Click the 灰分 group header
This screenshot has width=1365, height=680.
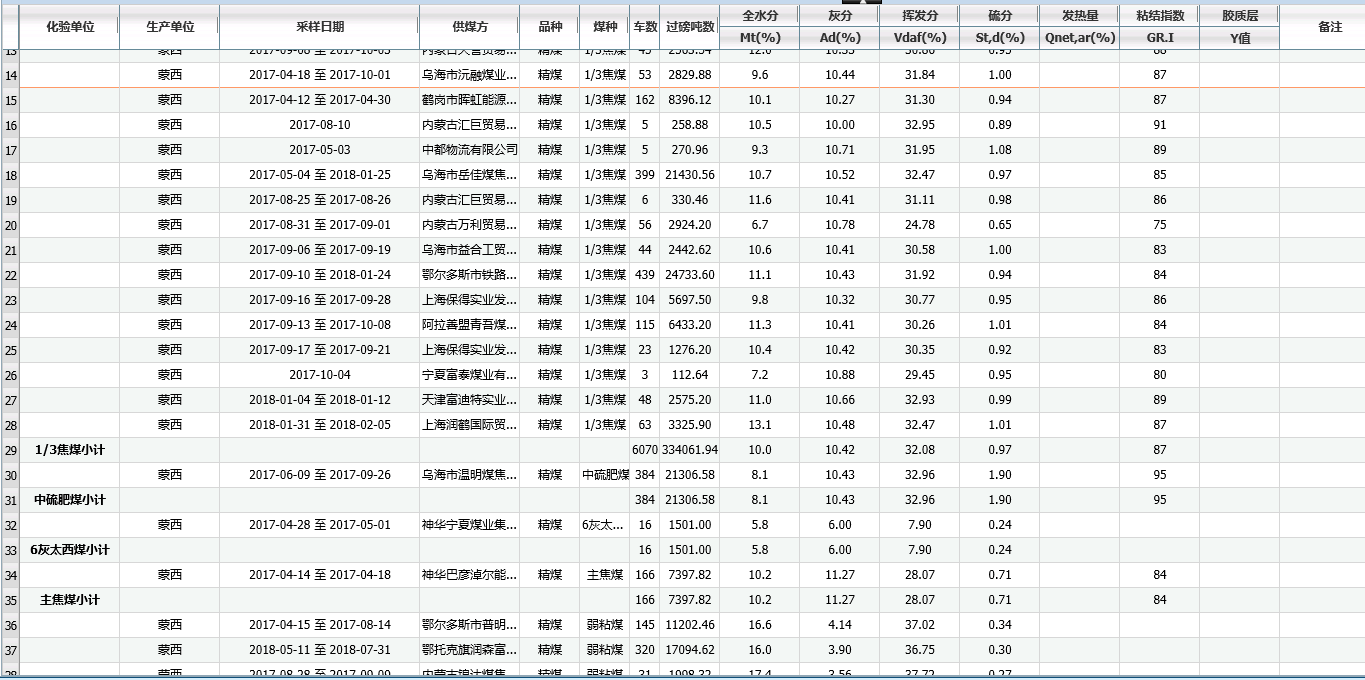839,16
